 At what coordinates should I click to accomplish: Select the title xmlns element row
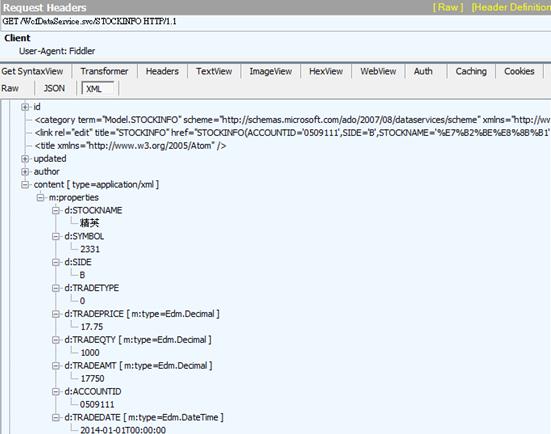tap(130, 146)
